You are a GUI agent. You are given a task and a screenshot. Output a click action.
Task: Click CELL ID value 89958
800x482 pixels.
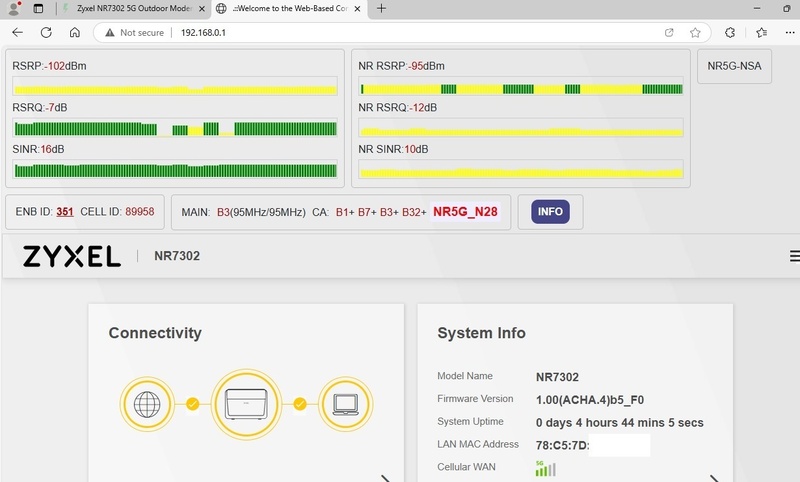click(x=140, y=212)
